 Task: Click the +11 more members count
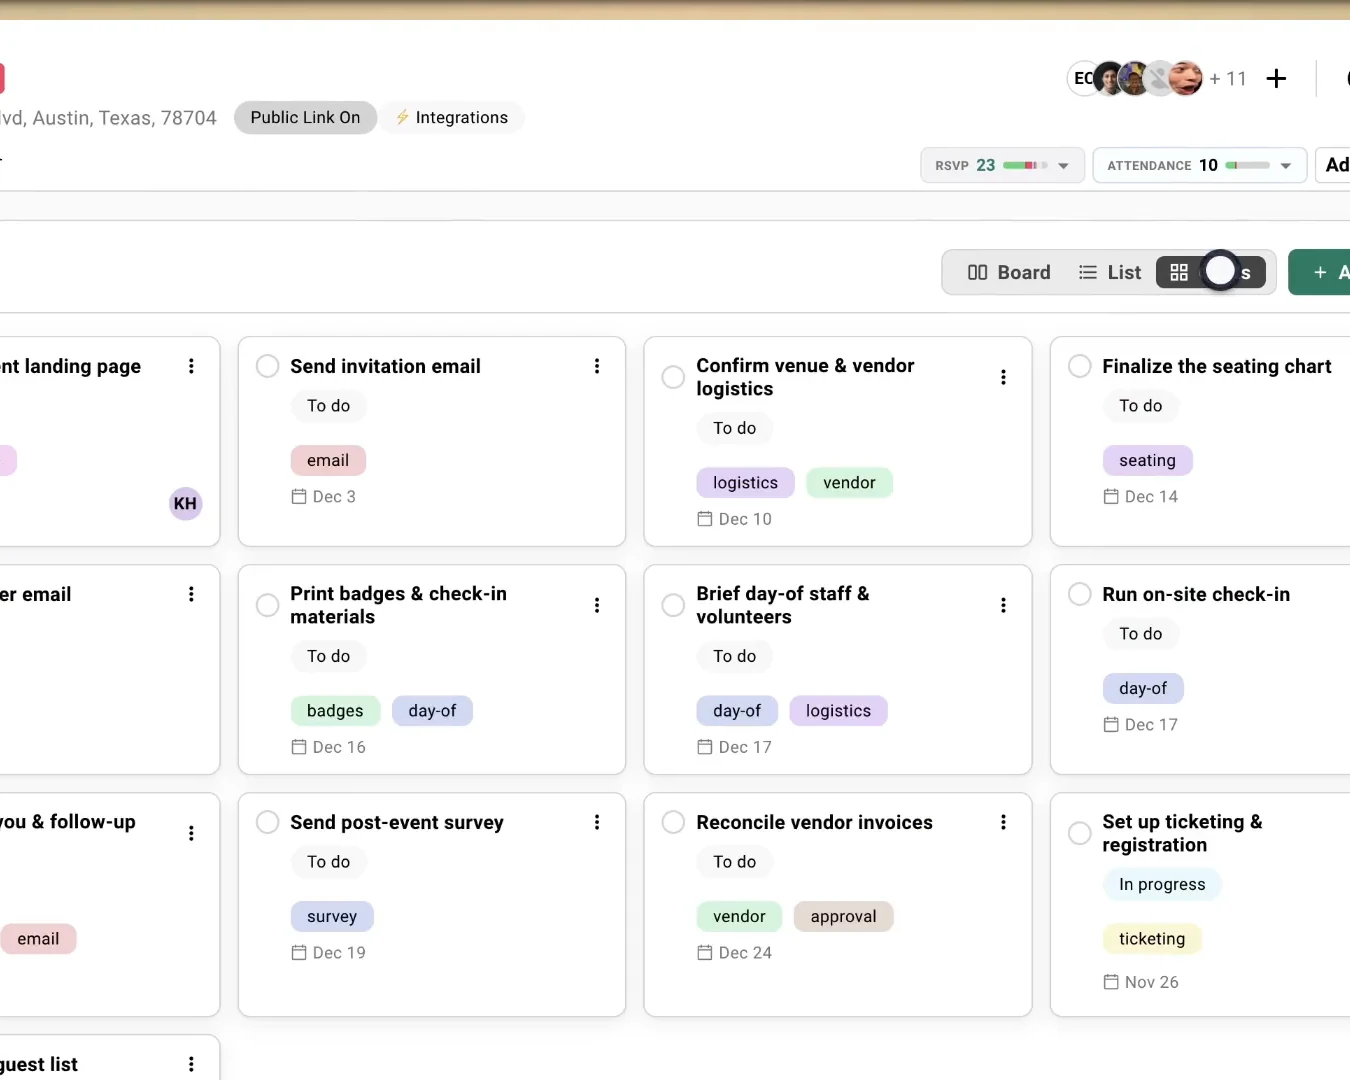(x=1228, y=78)
